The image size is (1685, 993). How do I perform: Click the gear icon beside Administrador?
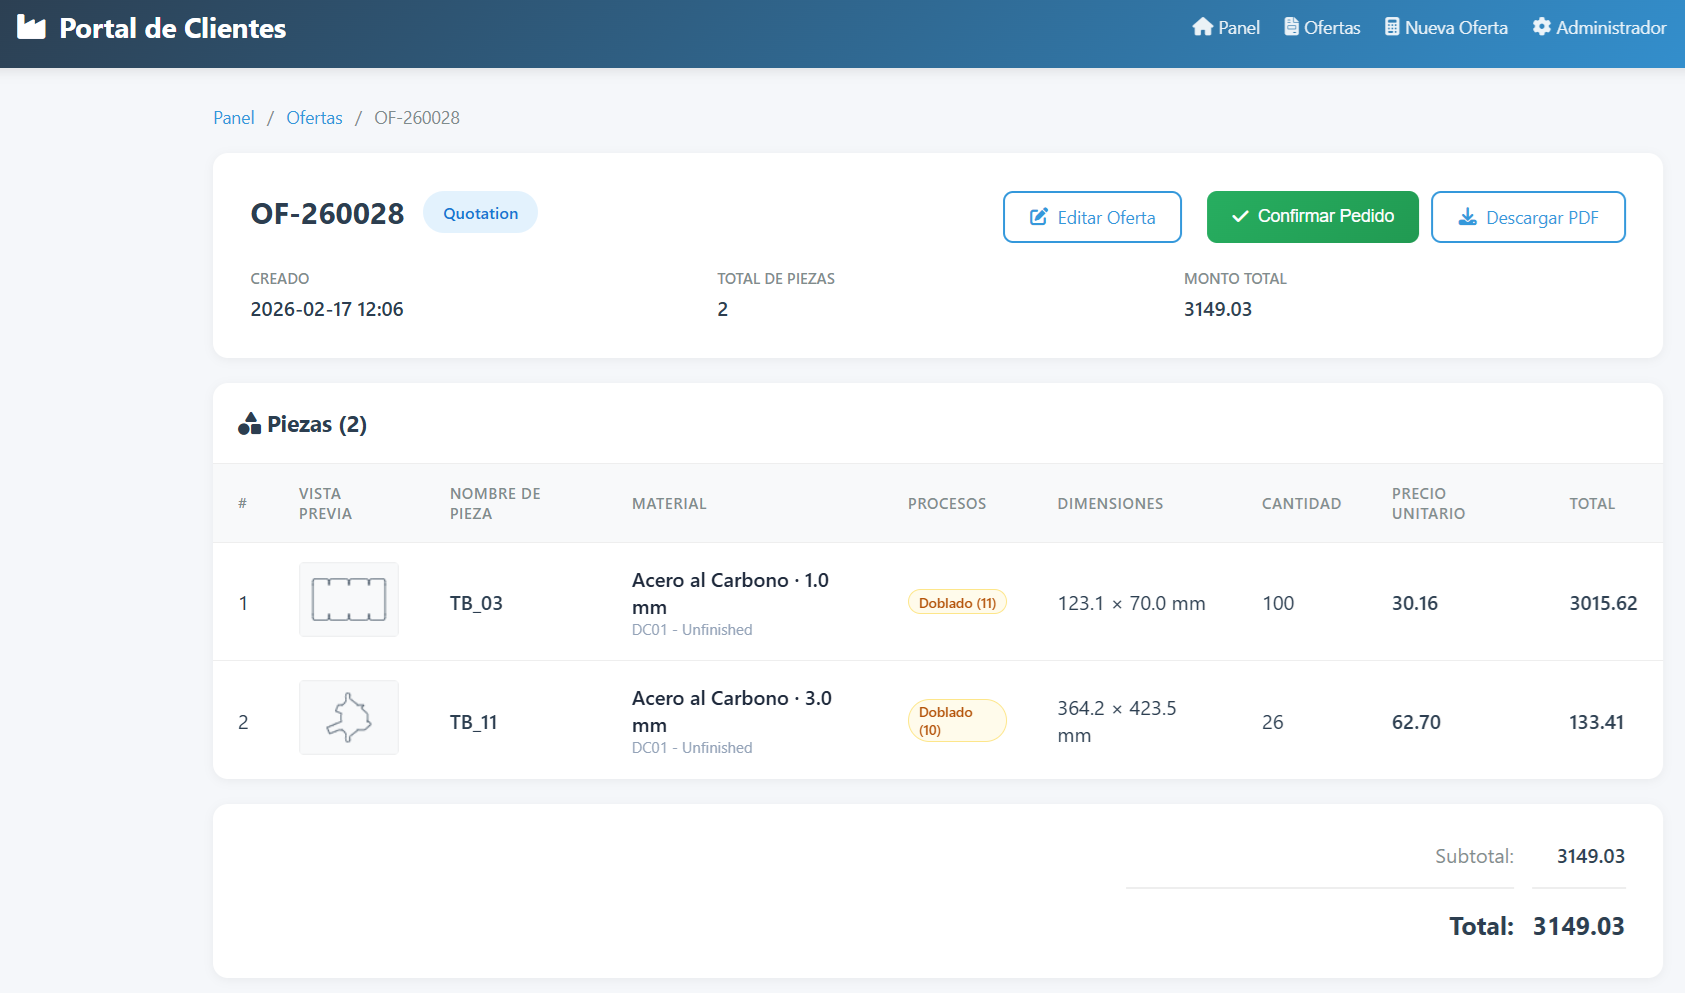point(1541,27)
